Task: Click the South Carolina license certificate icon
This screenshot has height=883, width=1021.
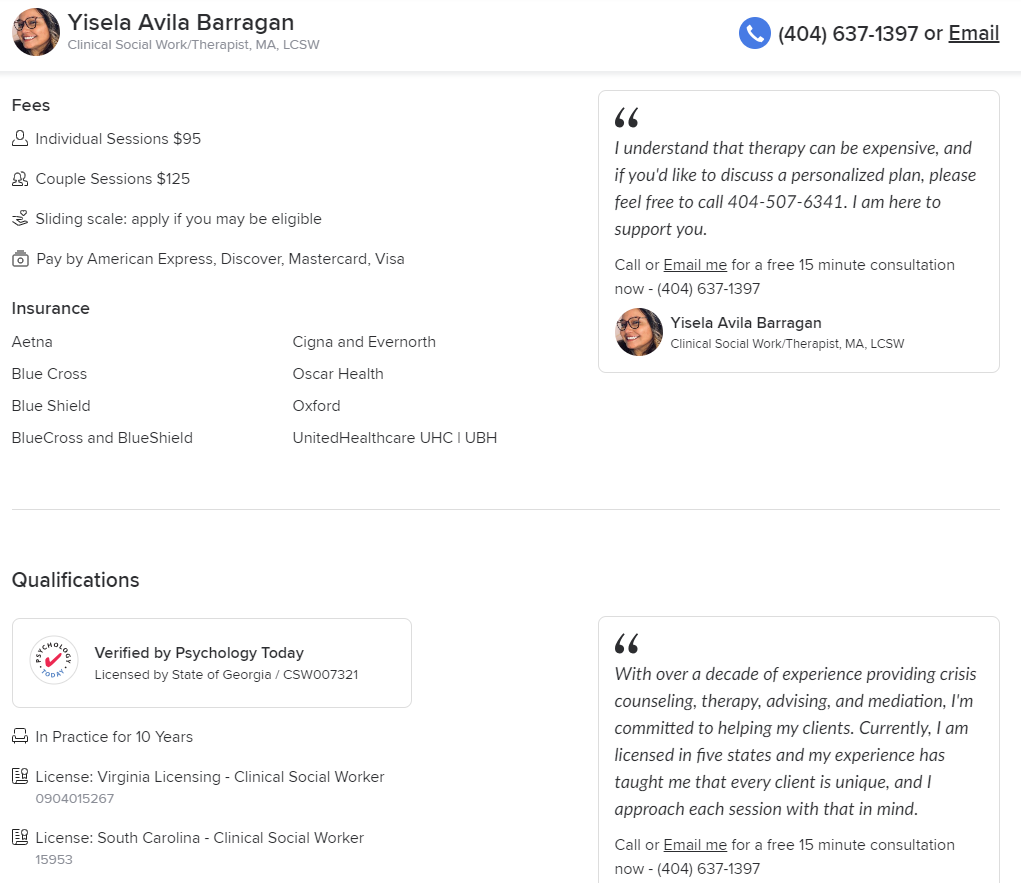Action: click(x=20, y=837)
